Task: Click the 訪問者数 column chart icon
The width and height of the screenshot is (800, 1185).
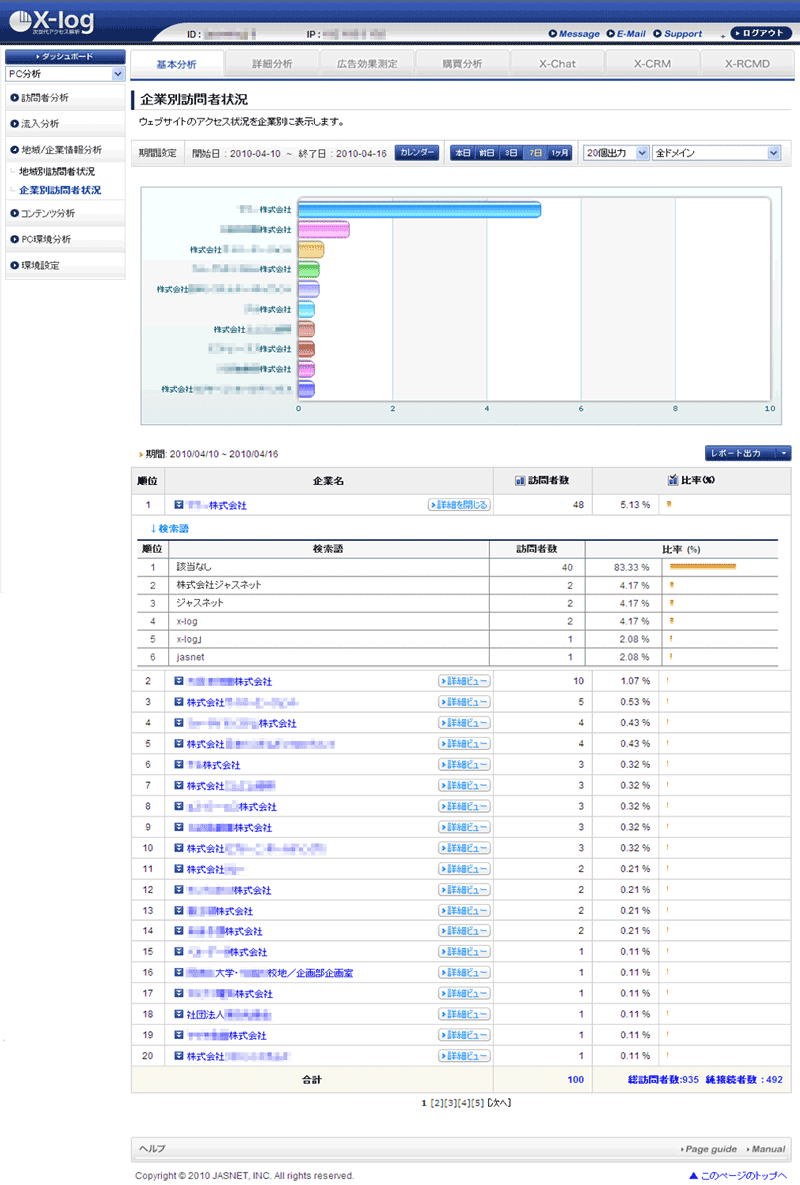Action: coord(519,481)
